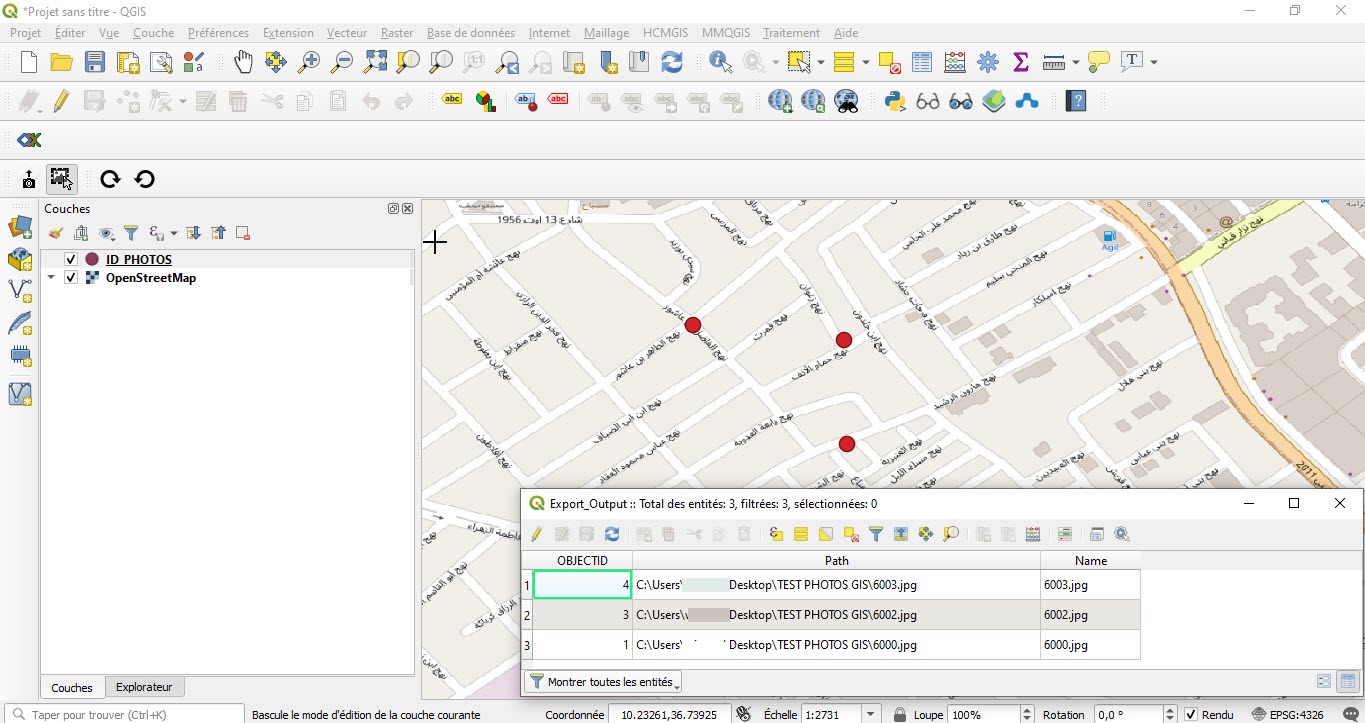The height and width of the screenshot is (723, 1365).
Task: Toggle the scale lock padlock icon
Action: (900, 715)
